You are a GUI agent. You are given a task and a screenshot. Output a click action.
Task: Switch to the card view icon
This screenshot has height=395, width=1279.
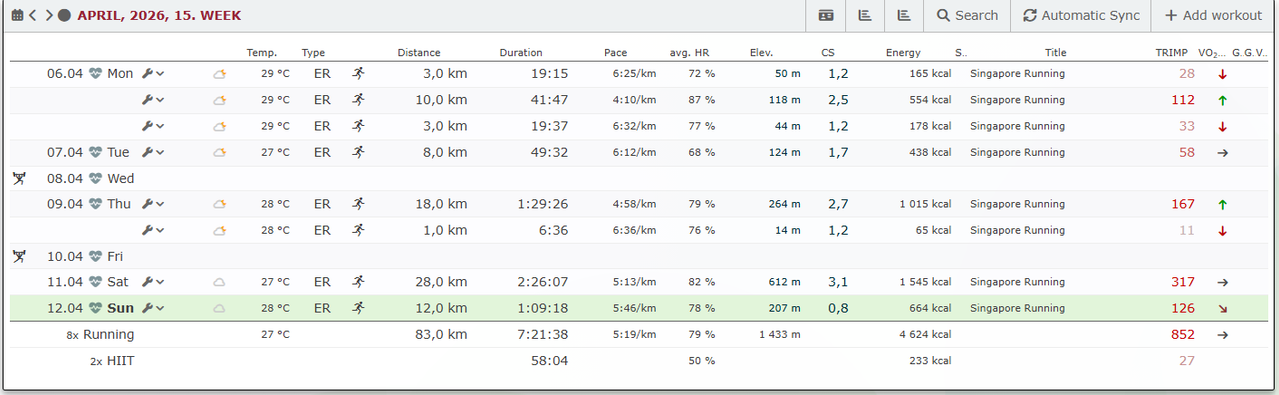(826, 15)
